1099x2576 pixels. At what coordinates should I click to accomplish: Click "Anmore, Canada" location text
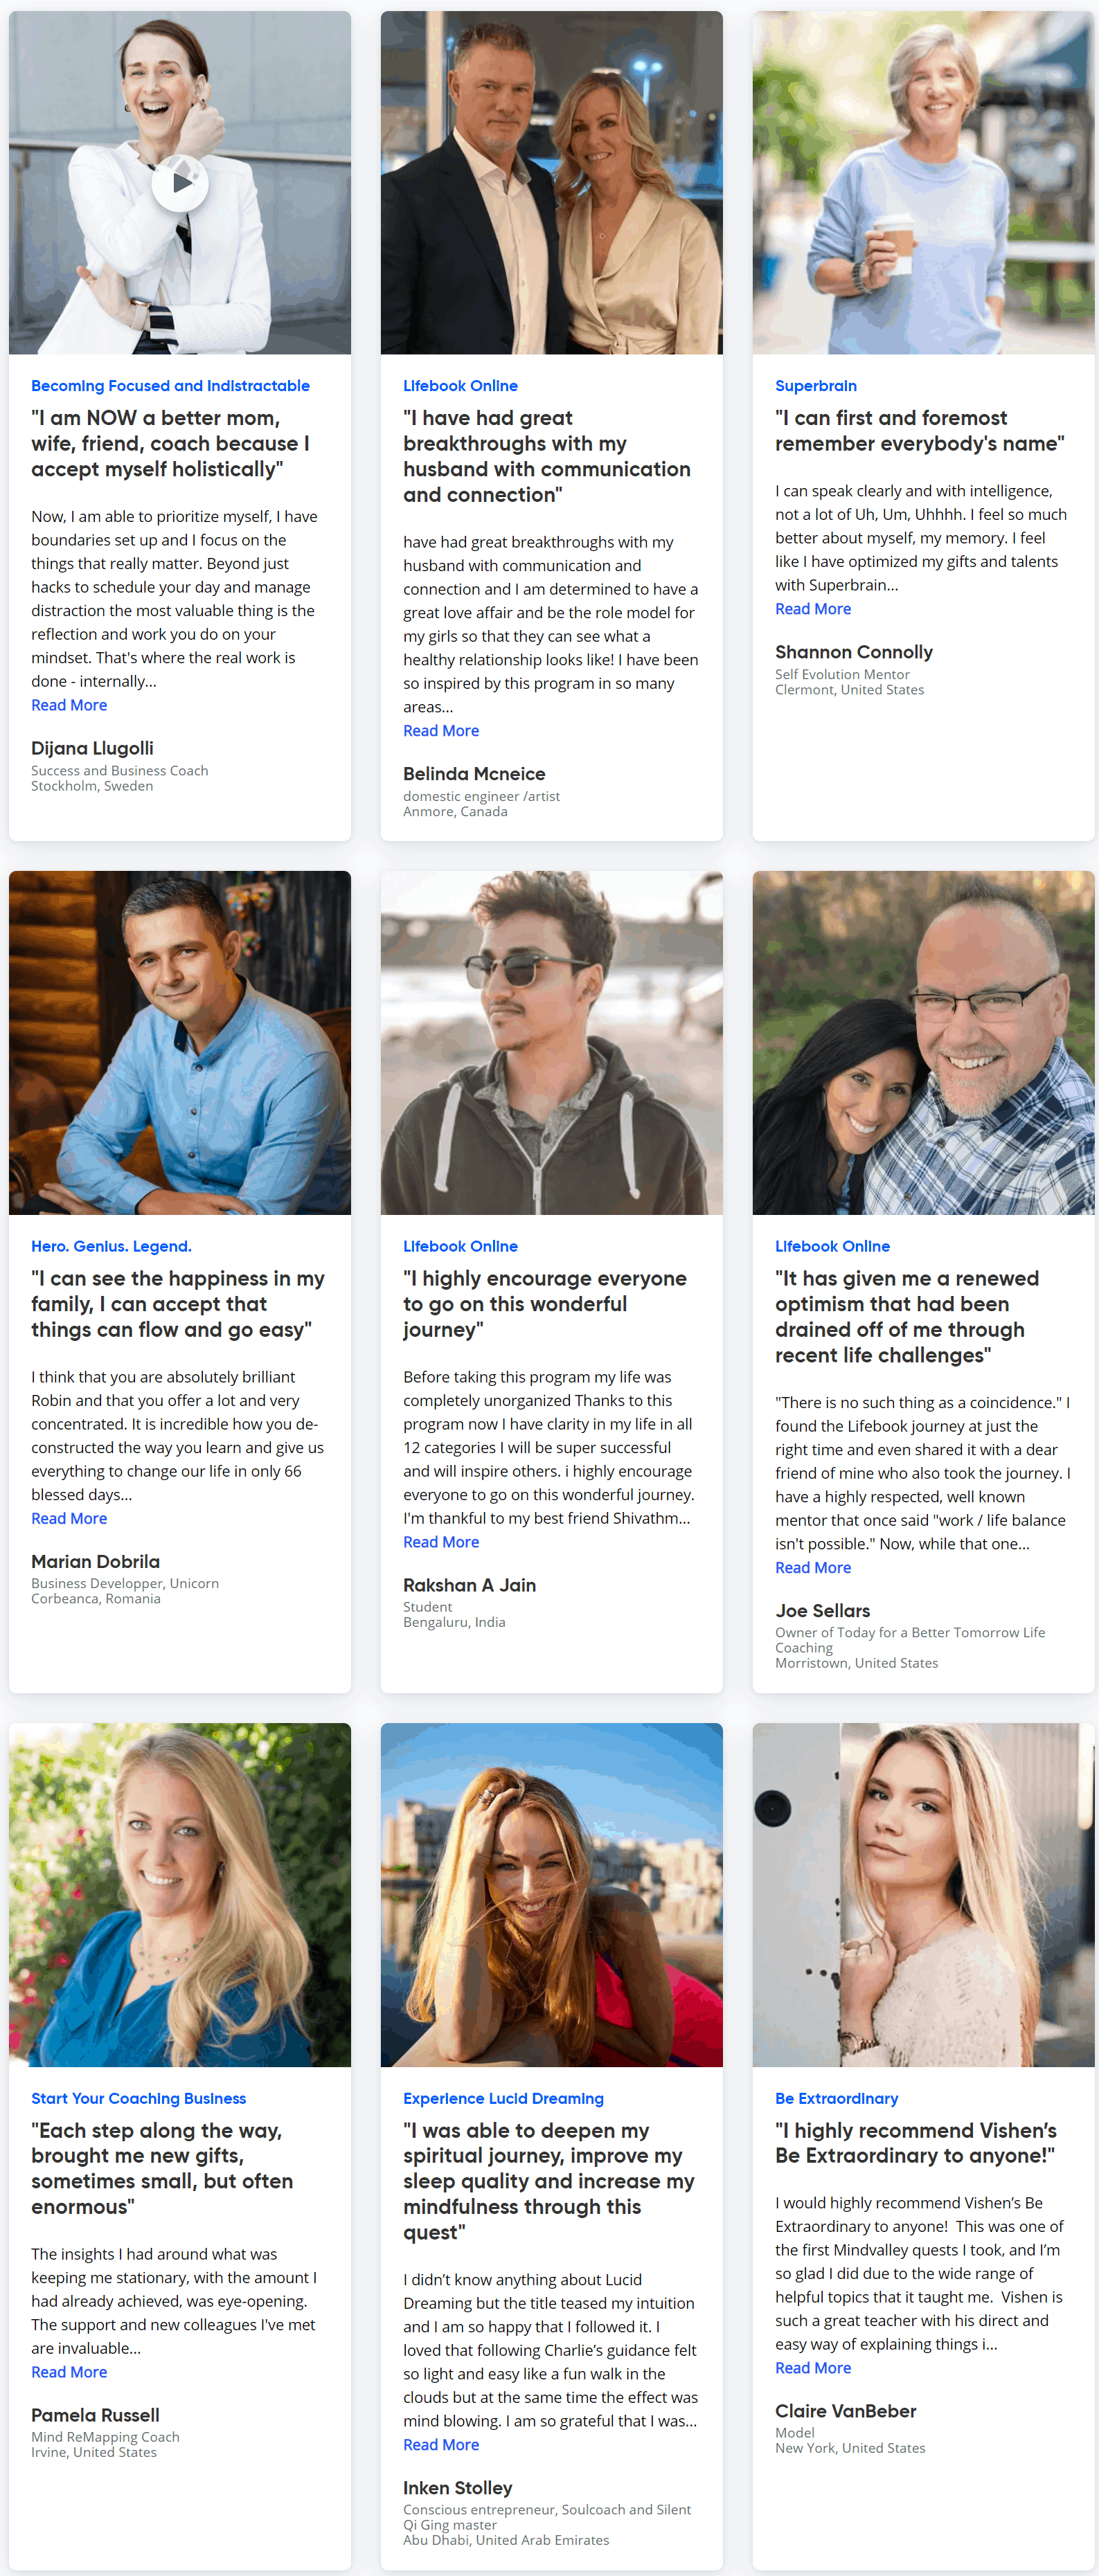(455, 812)
